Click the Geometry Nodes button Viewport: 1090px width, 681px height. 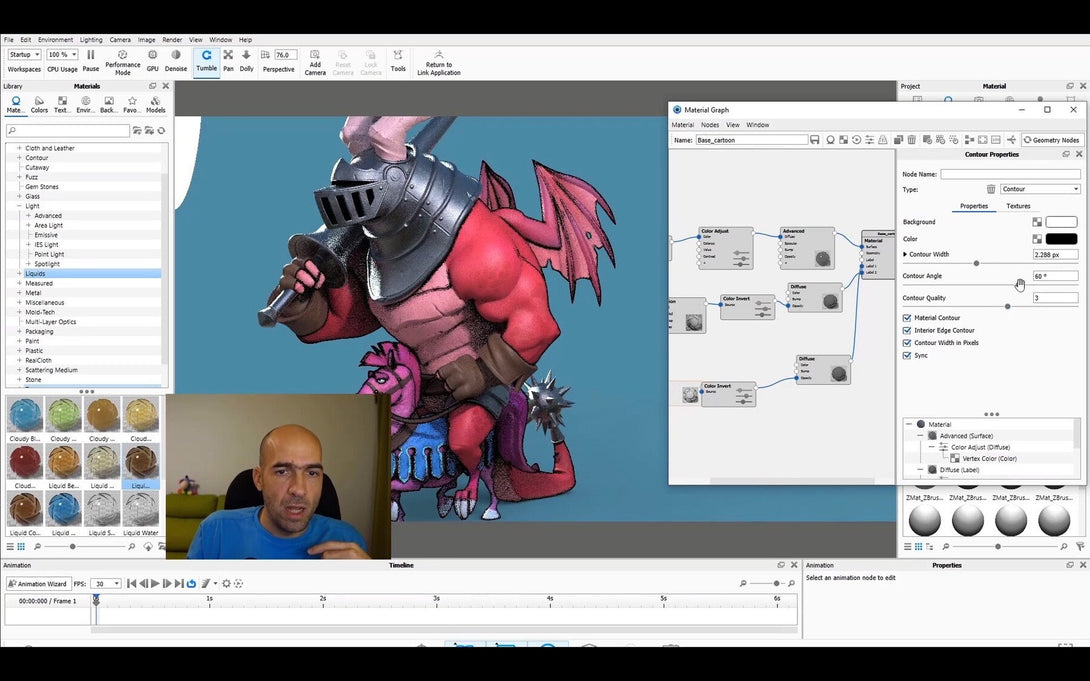point(1052,140)
